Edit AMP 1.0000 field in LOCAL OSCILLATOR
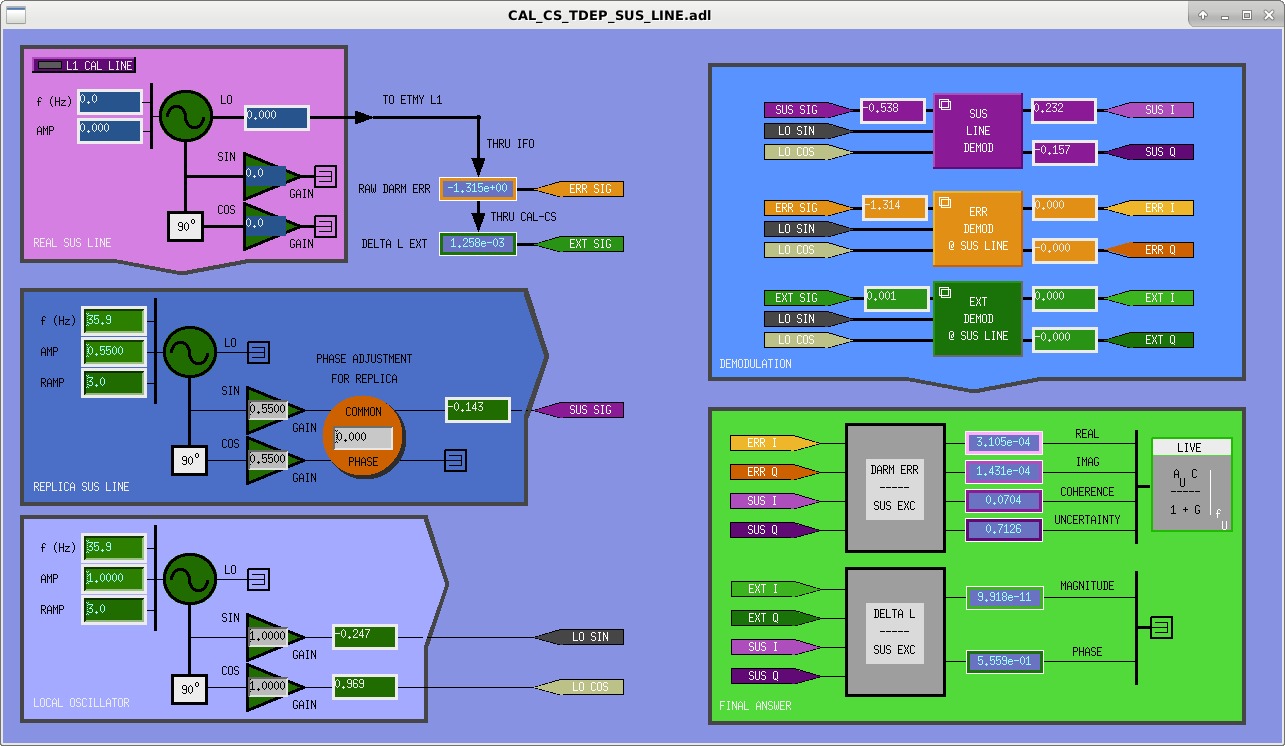This screenshot has height=746, width=1285. point(114,579)
